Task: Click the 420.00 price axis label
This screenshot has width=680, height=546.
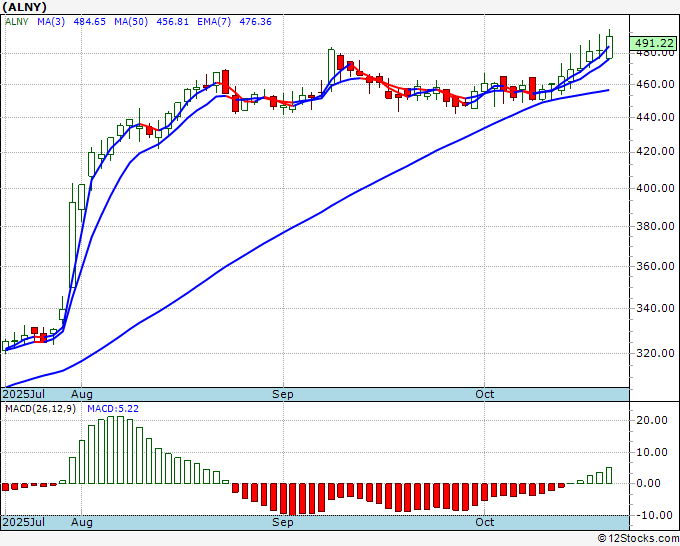Action: coord(655,151)
